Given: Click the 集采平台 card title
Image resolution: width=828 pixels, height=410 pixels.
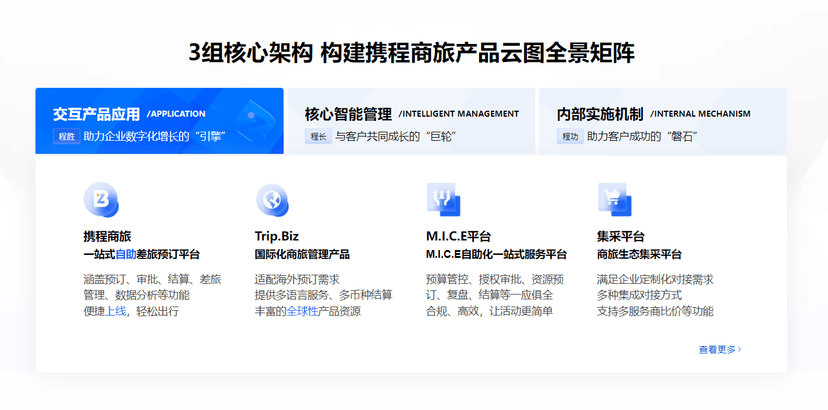Looking at the screenshot, I should click(620, 236).
